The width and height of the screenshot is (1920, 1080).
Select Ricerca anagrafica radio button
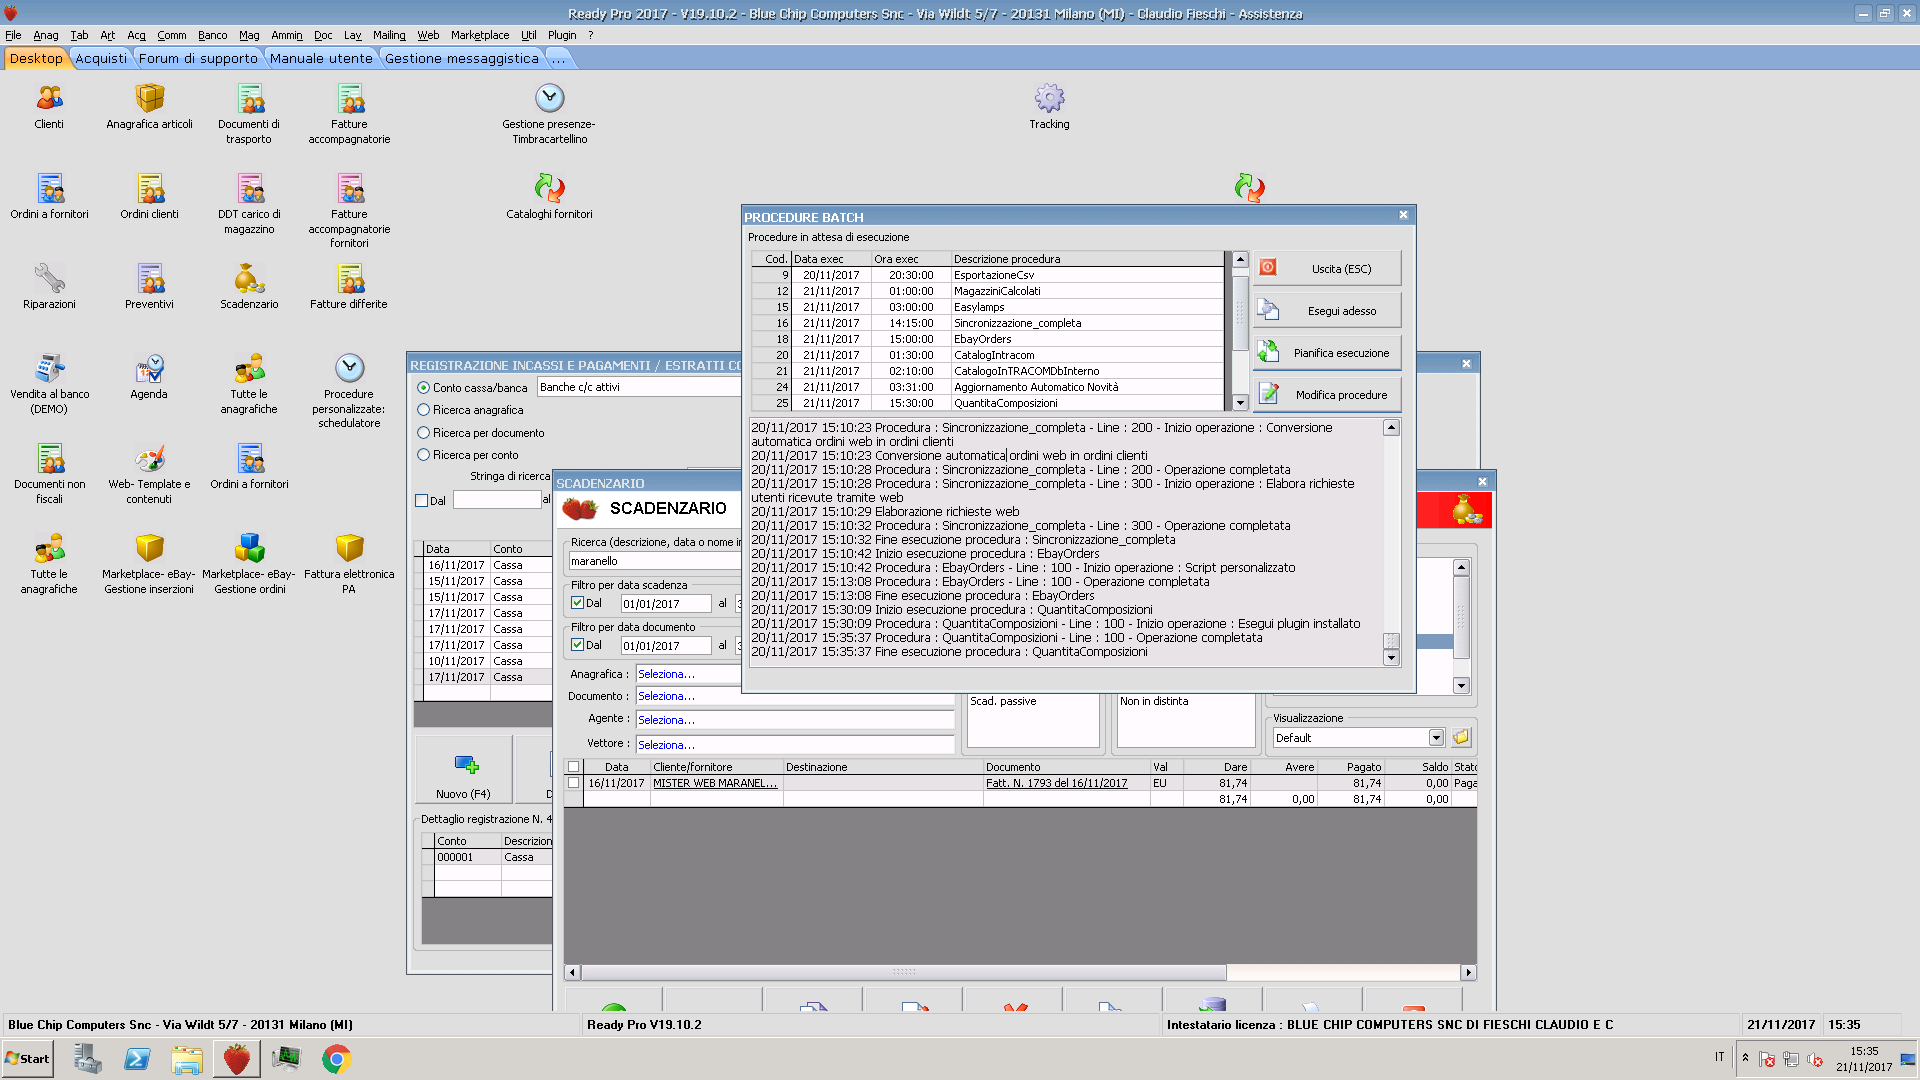pos(423,410)
